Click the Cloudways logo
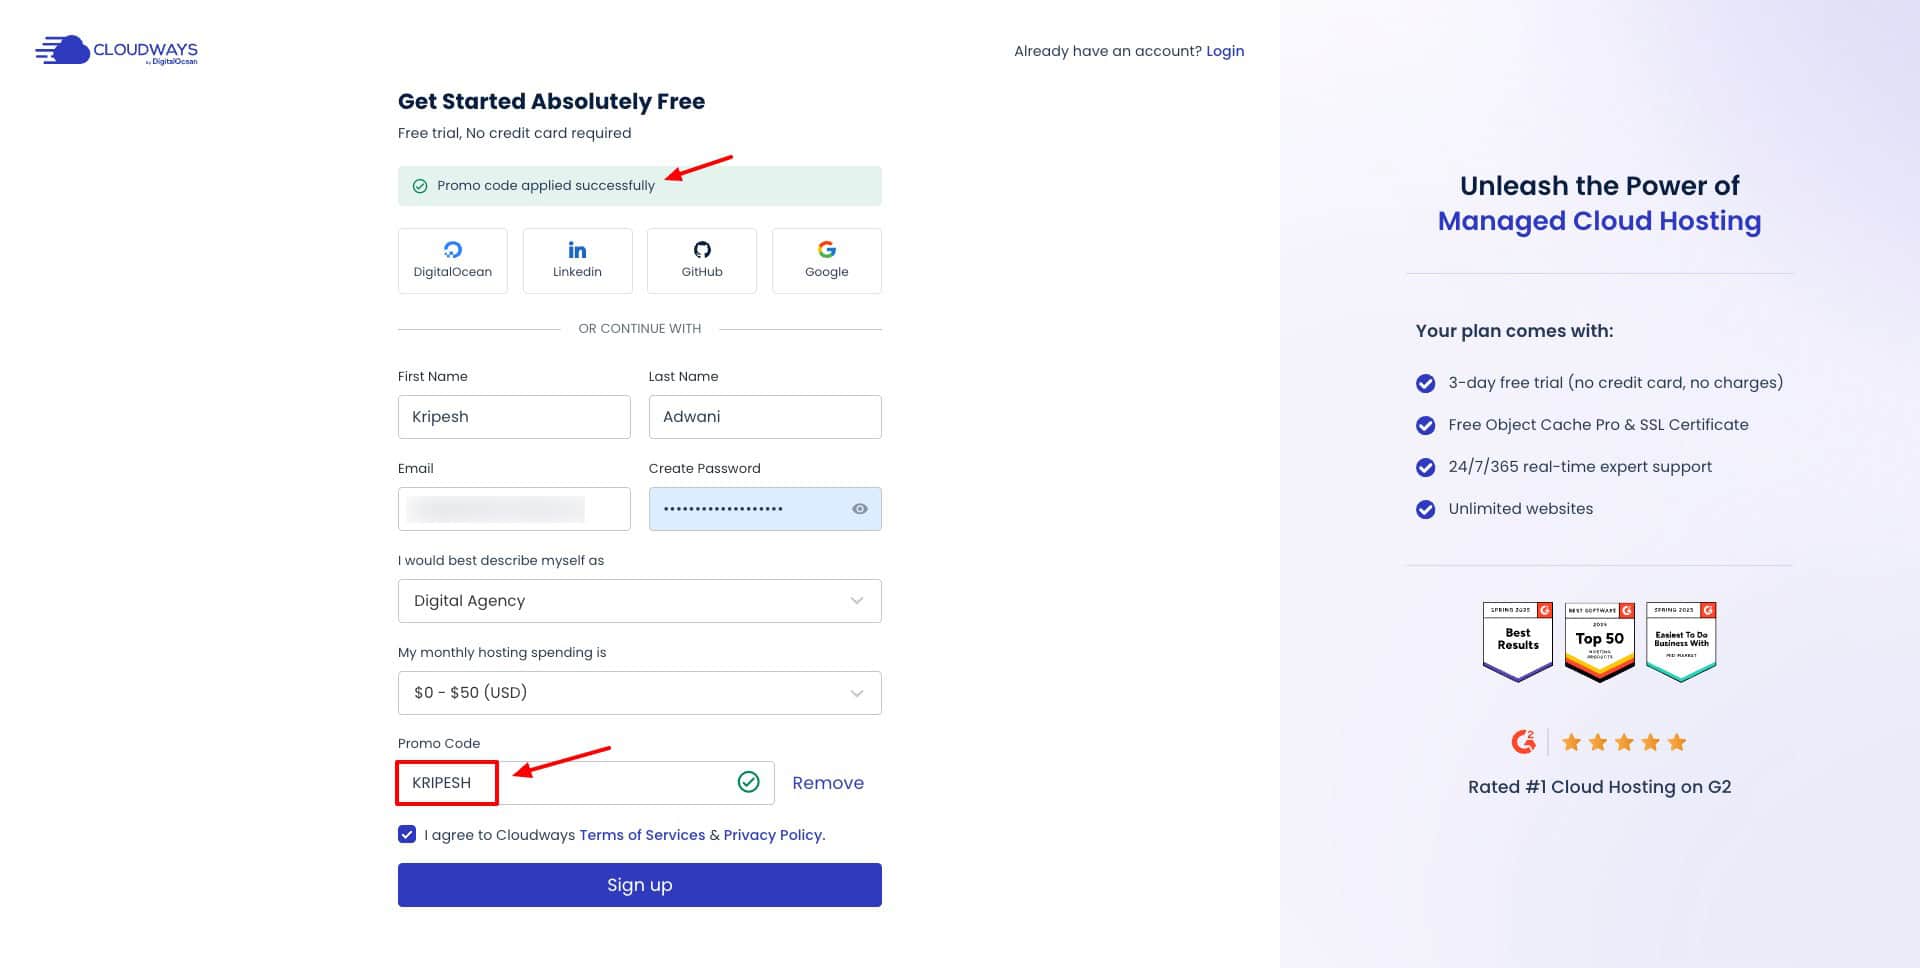The height and width of the screenshot is (968, 1920). [116, 51]
